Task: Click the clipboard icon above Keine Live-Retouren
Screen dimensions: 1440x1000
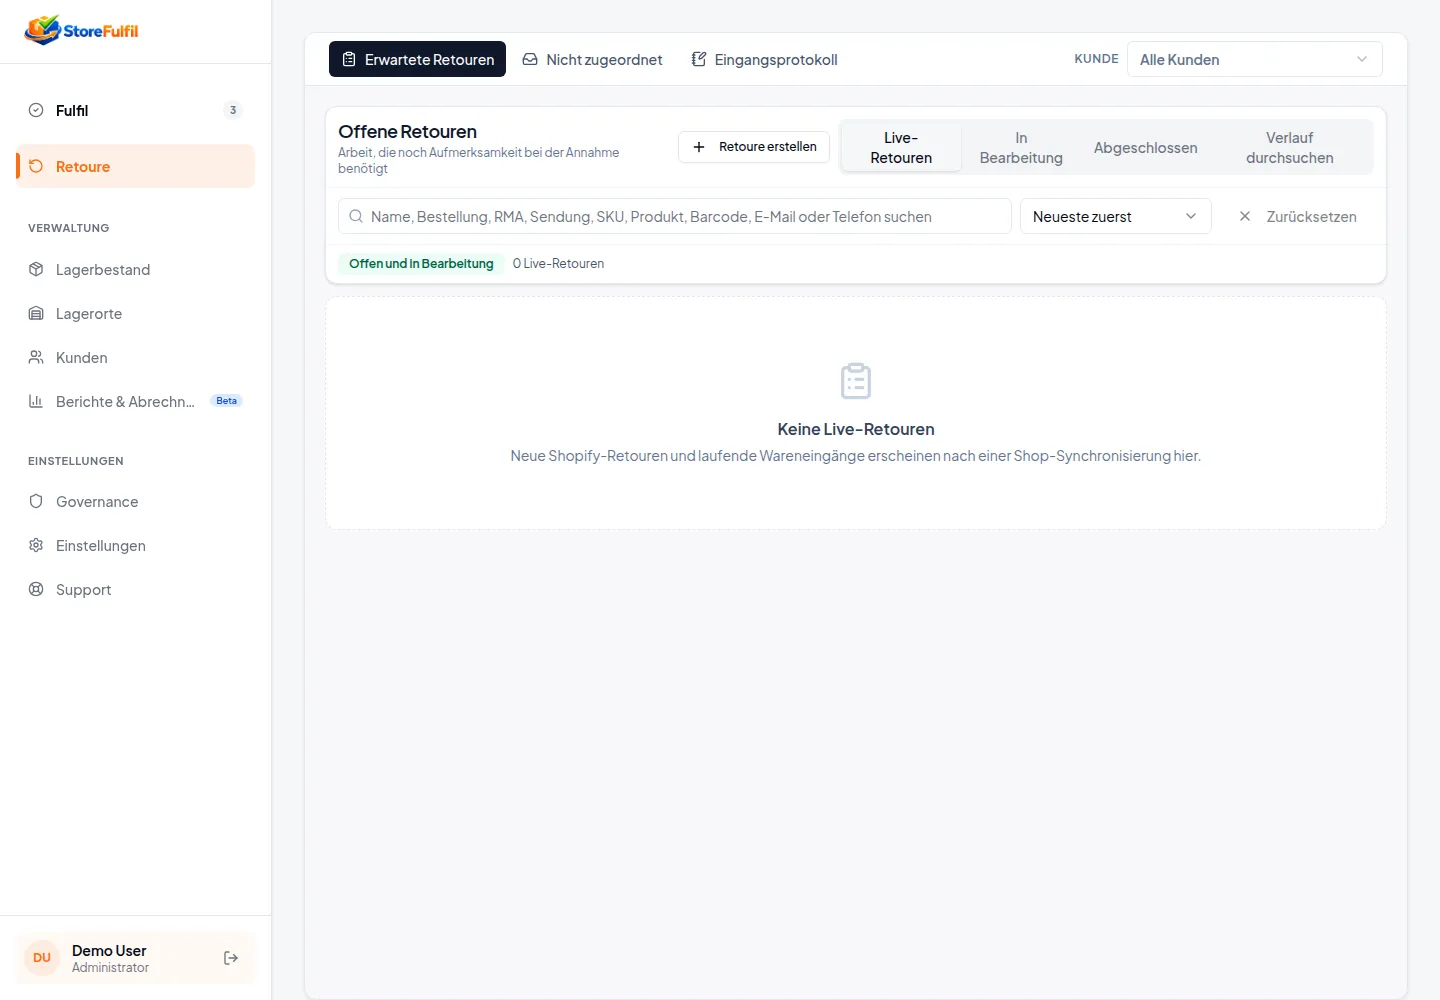Action: point(856,381)
